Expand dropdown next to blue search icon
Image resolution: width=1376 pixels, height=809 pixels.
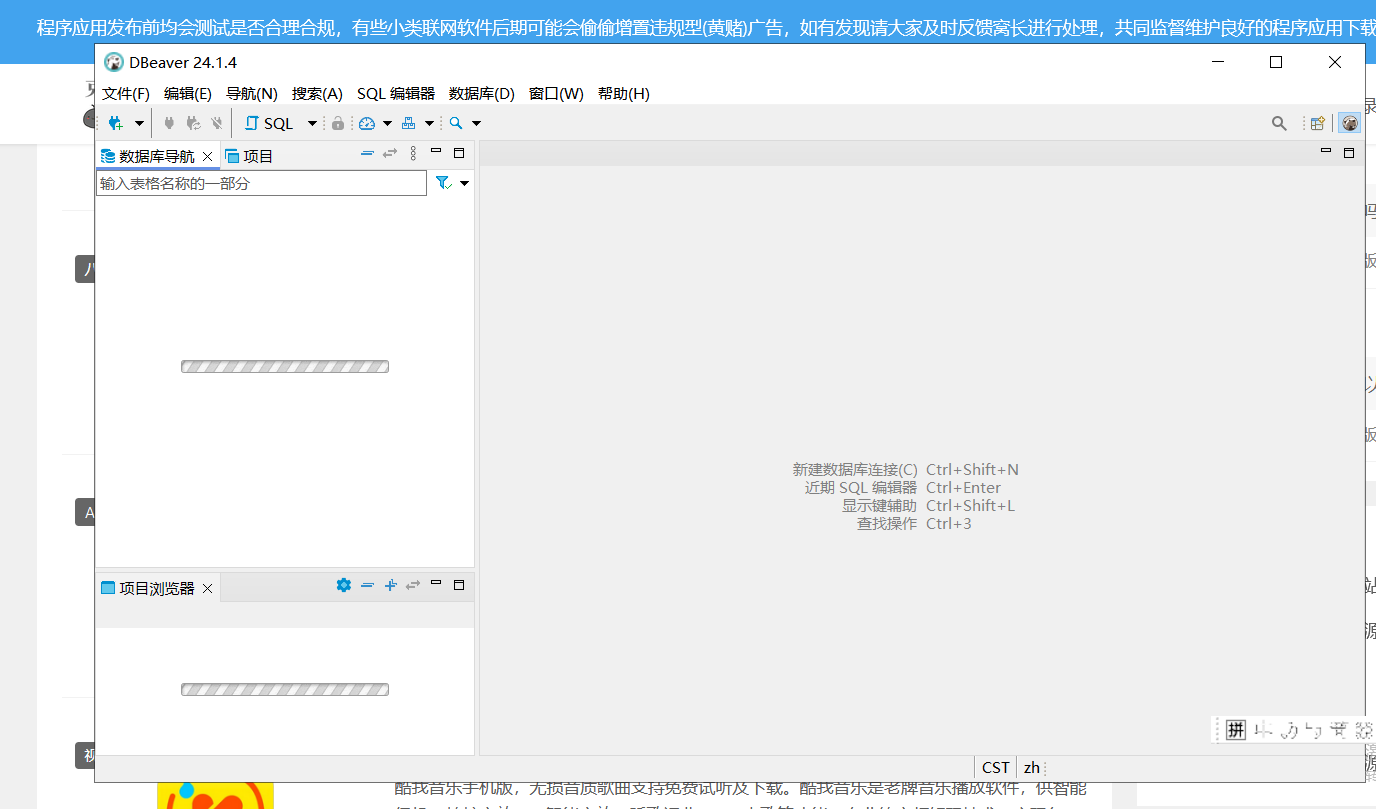pos(476,123)
